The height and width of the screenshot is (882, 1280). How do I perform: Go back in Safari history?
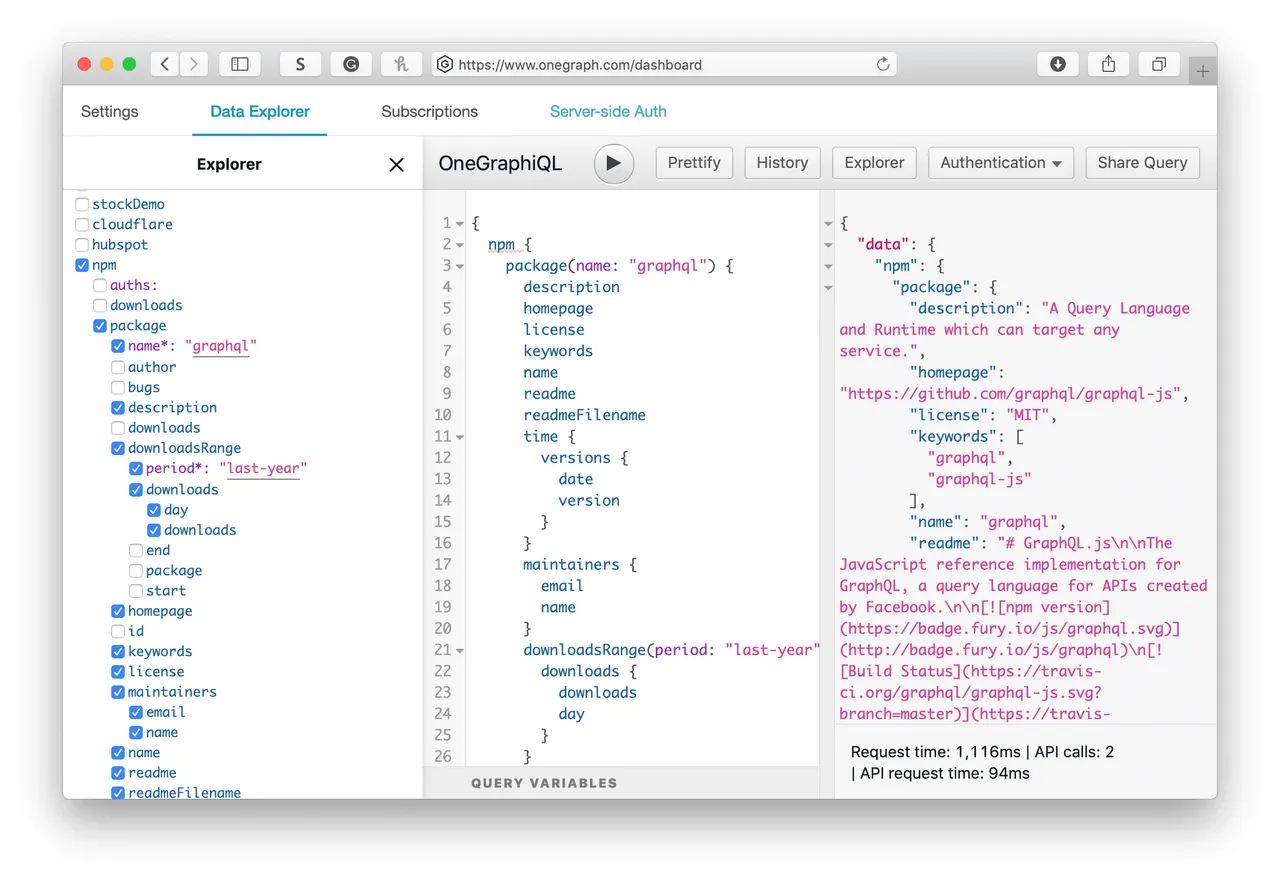pos(165,64)
